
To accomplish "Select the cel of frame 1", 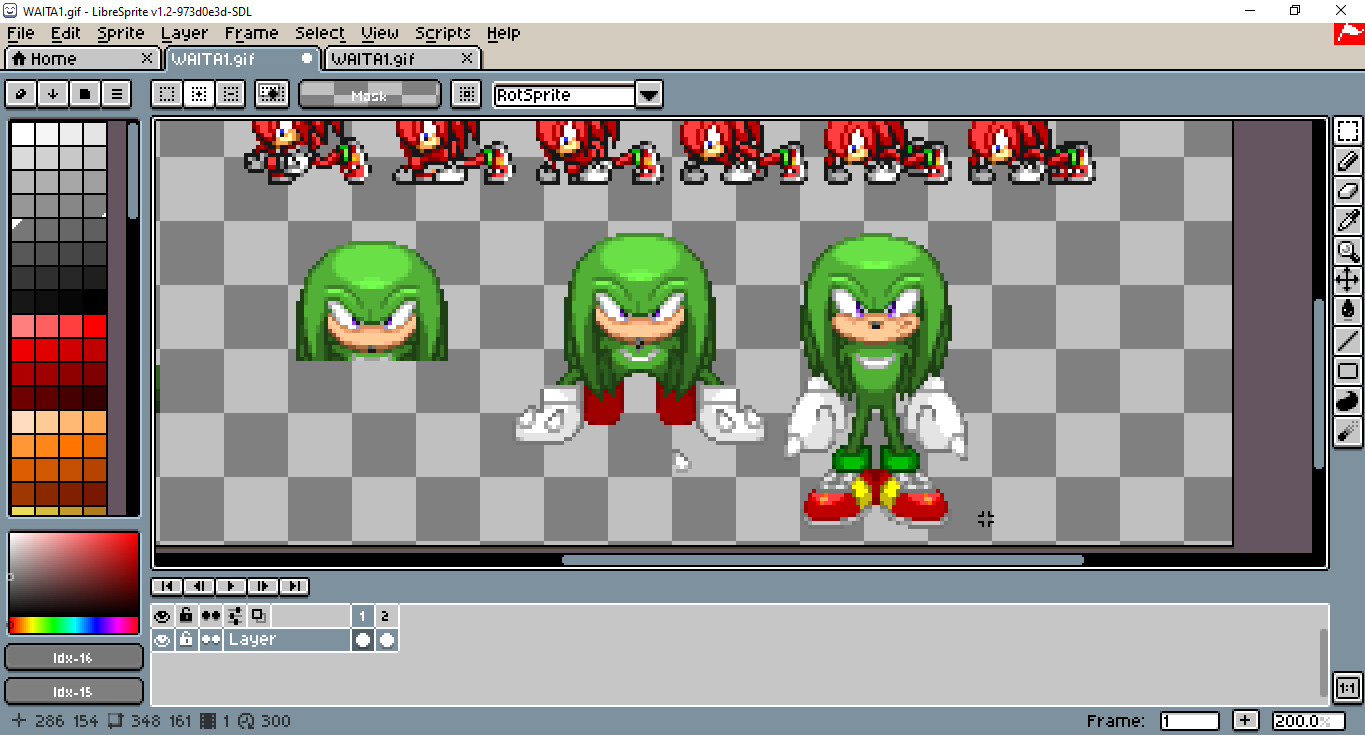I will [x=363, y=640].
